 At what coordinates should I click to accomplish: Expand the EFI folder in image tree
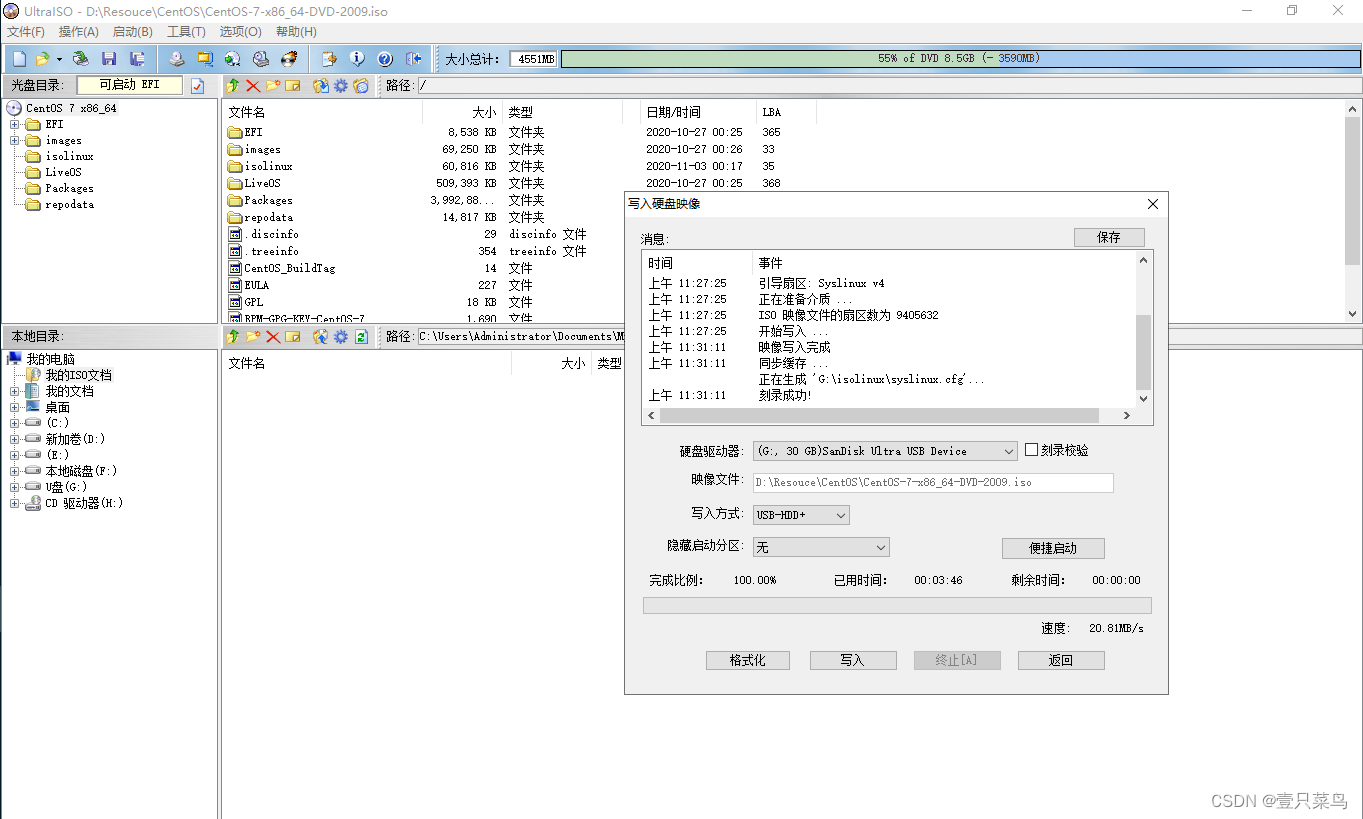[x=15, y=125]
